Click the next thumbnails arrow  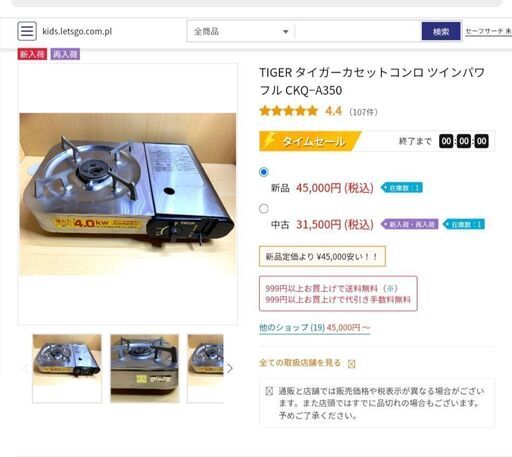pos(230,368)
